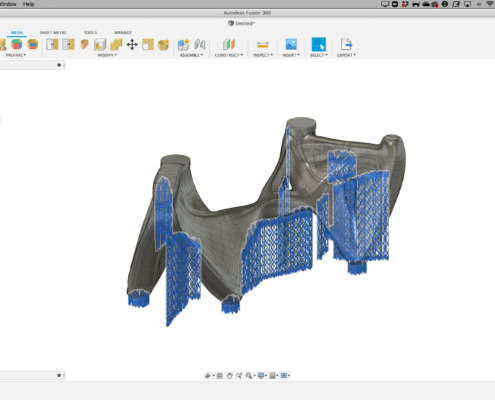Click the Export file icon
This screenshot has width=495, height=400.
point(346,44)
